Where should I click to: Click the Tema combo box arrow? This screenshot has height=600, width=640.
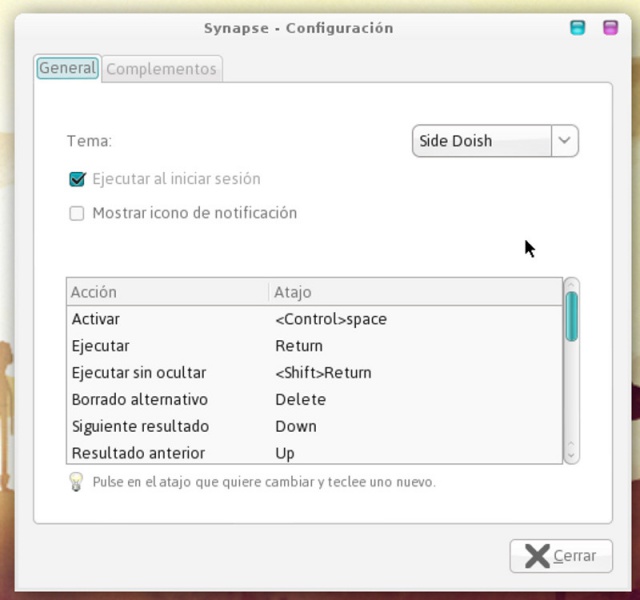[565, 141]
